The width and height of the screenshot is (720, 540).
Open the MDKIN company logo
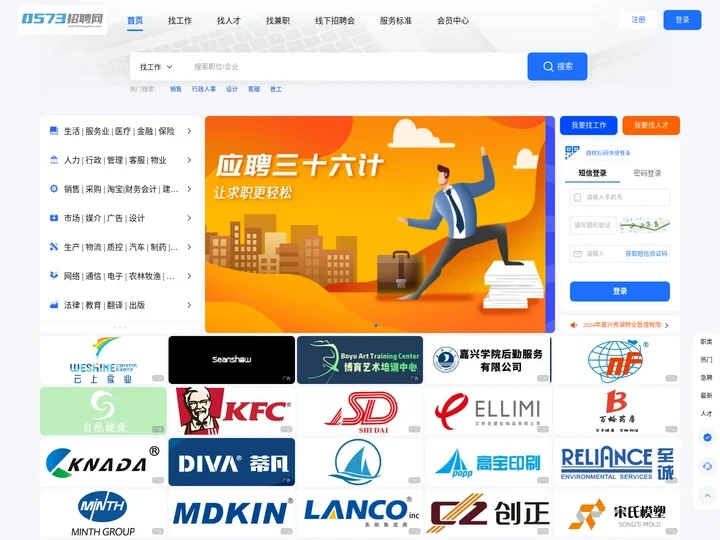pyautogui.click(x=231, y=513)
